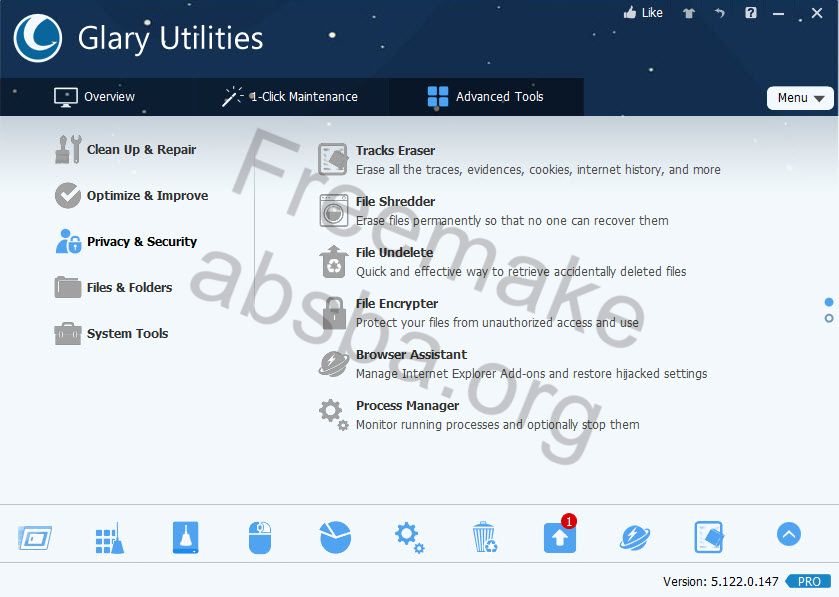Screen dimensions: 839x597
Task: Open Files & Folders category
Action: point(113,287)
